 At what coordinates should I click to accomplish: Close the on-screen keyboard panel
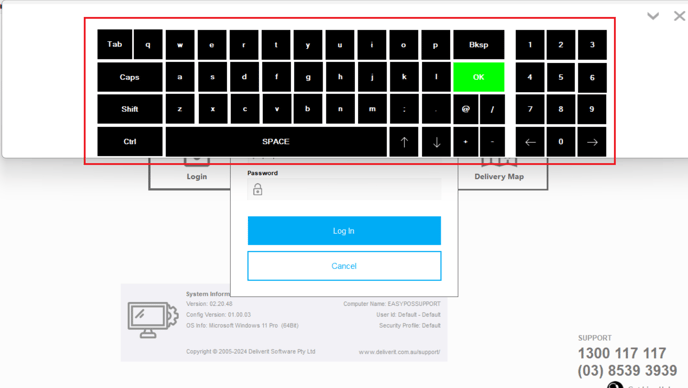679,16
